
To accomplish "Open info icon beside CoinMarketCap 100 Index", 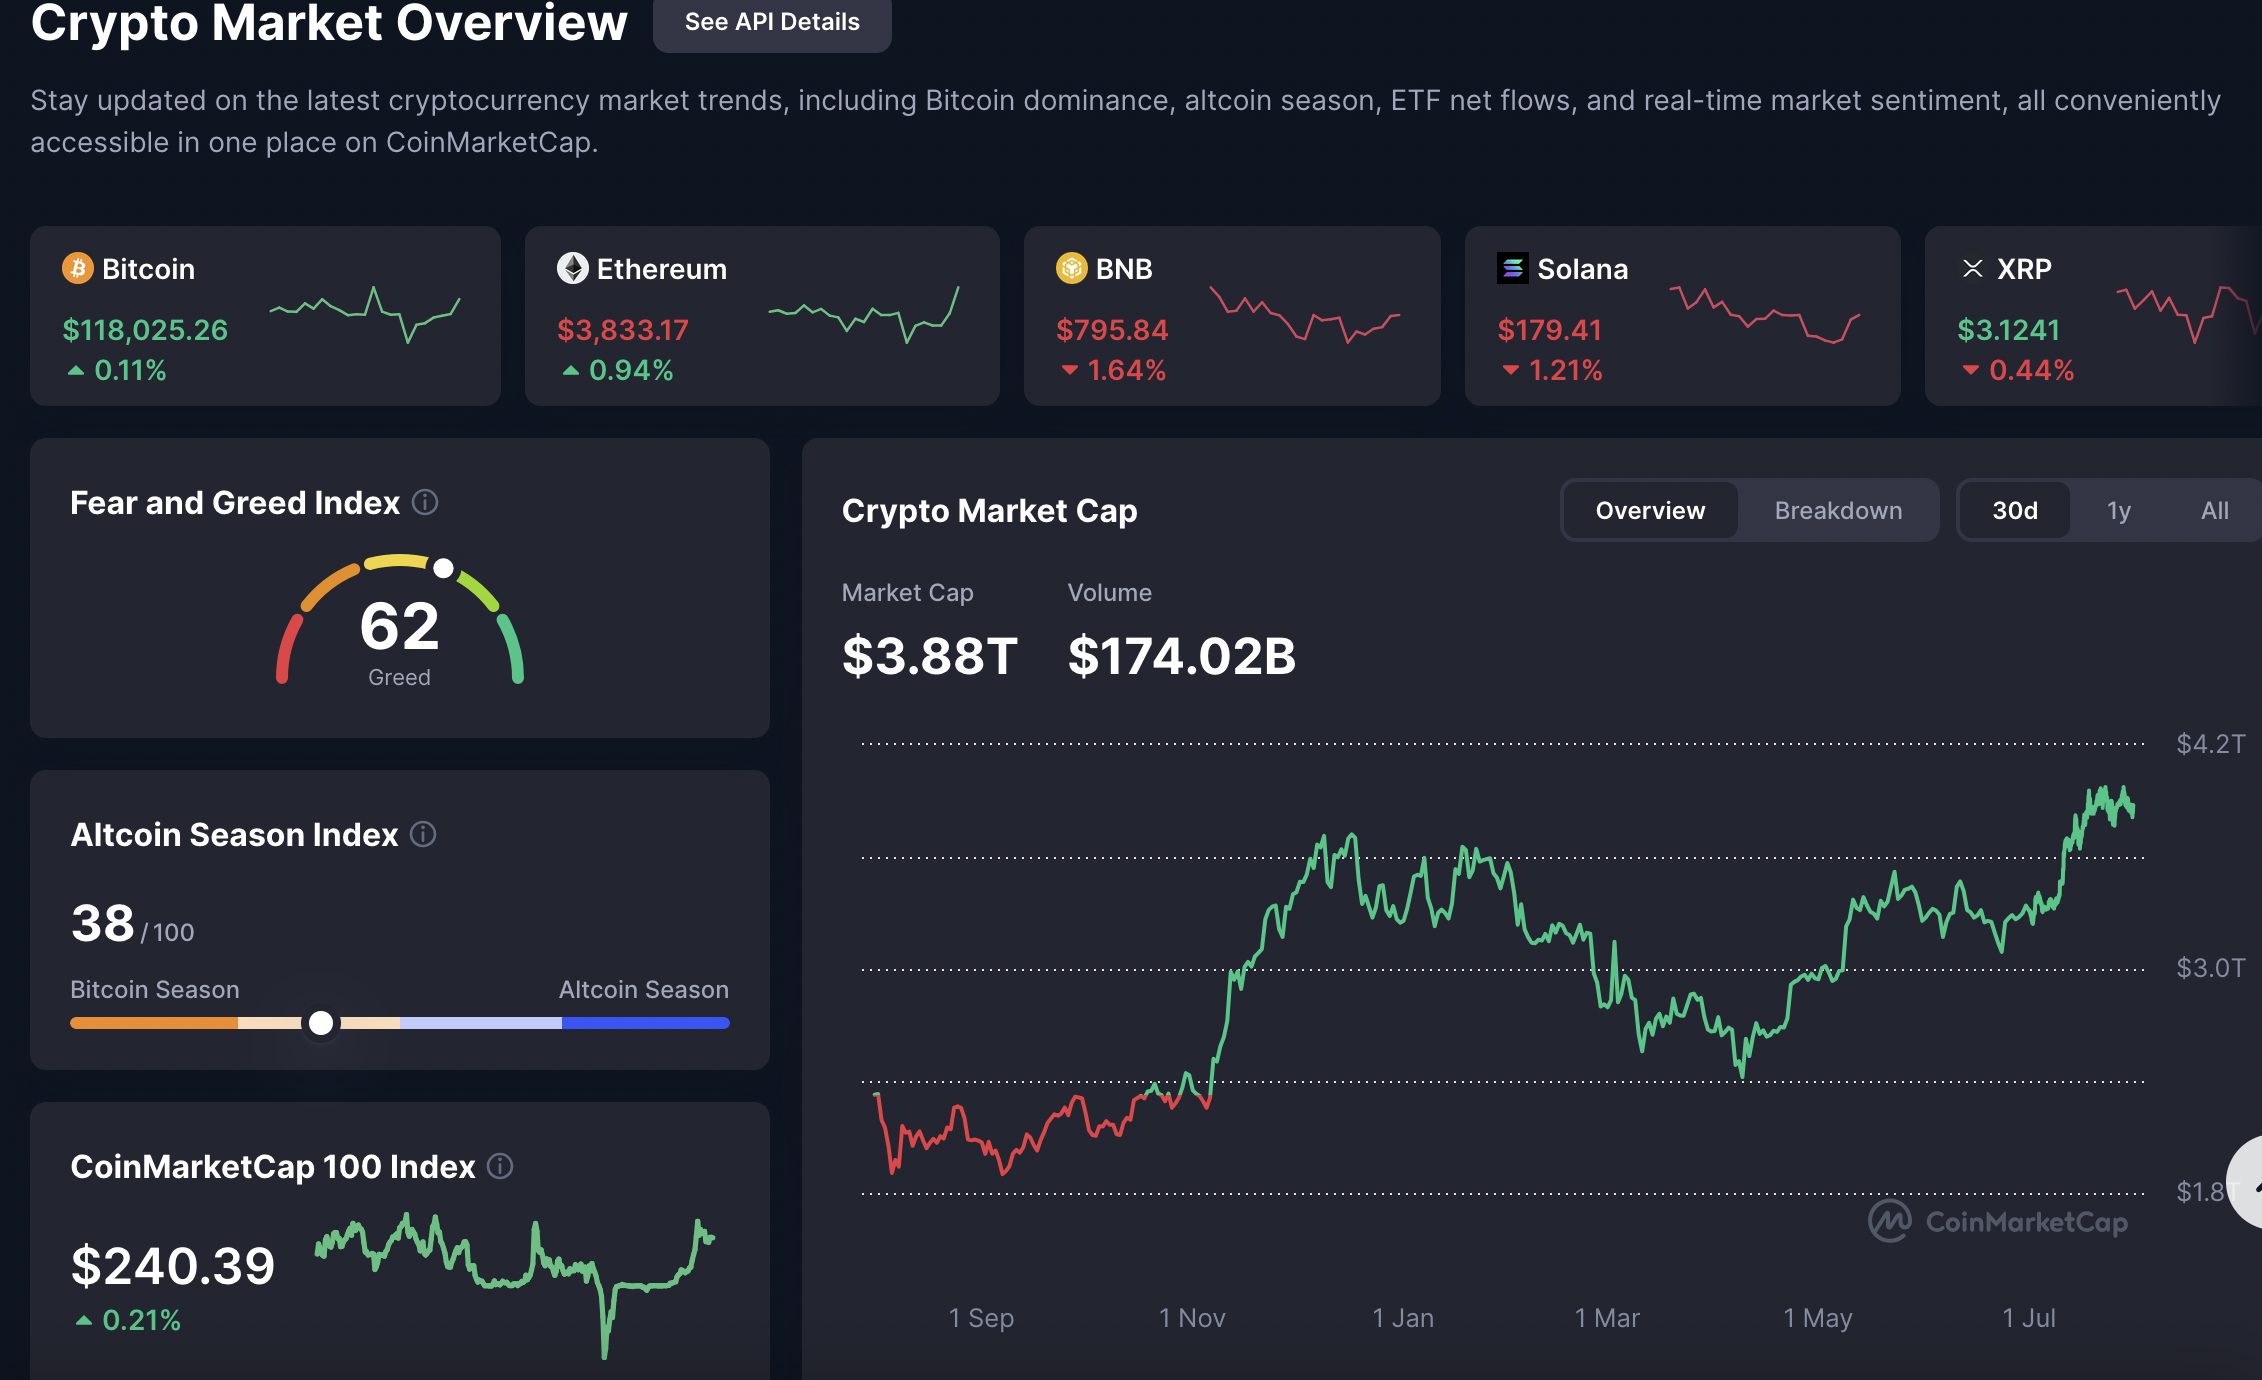I will pyautogui.click(x=500, y=1166).
